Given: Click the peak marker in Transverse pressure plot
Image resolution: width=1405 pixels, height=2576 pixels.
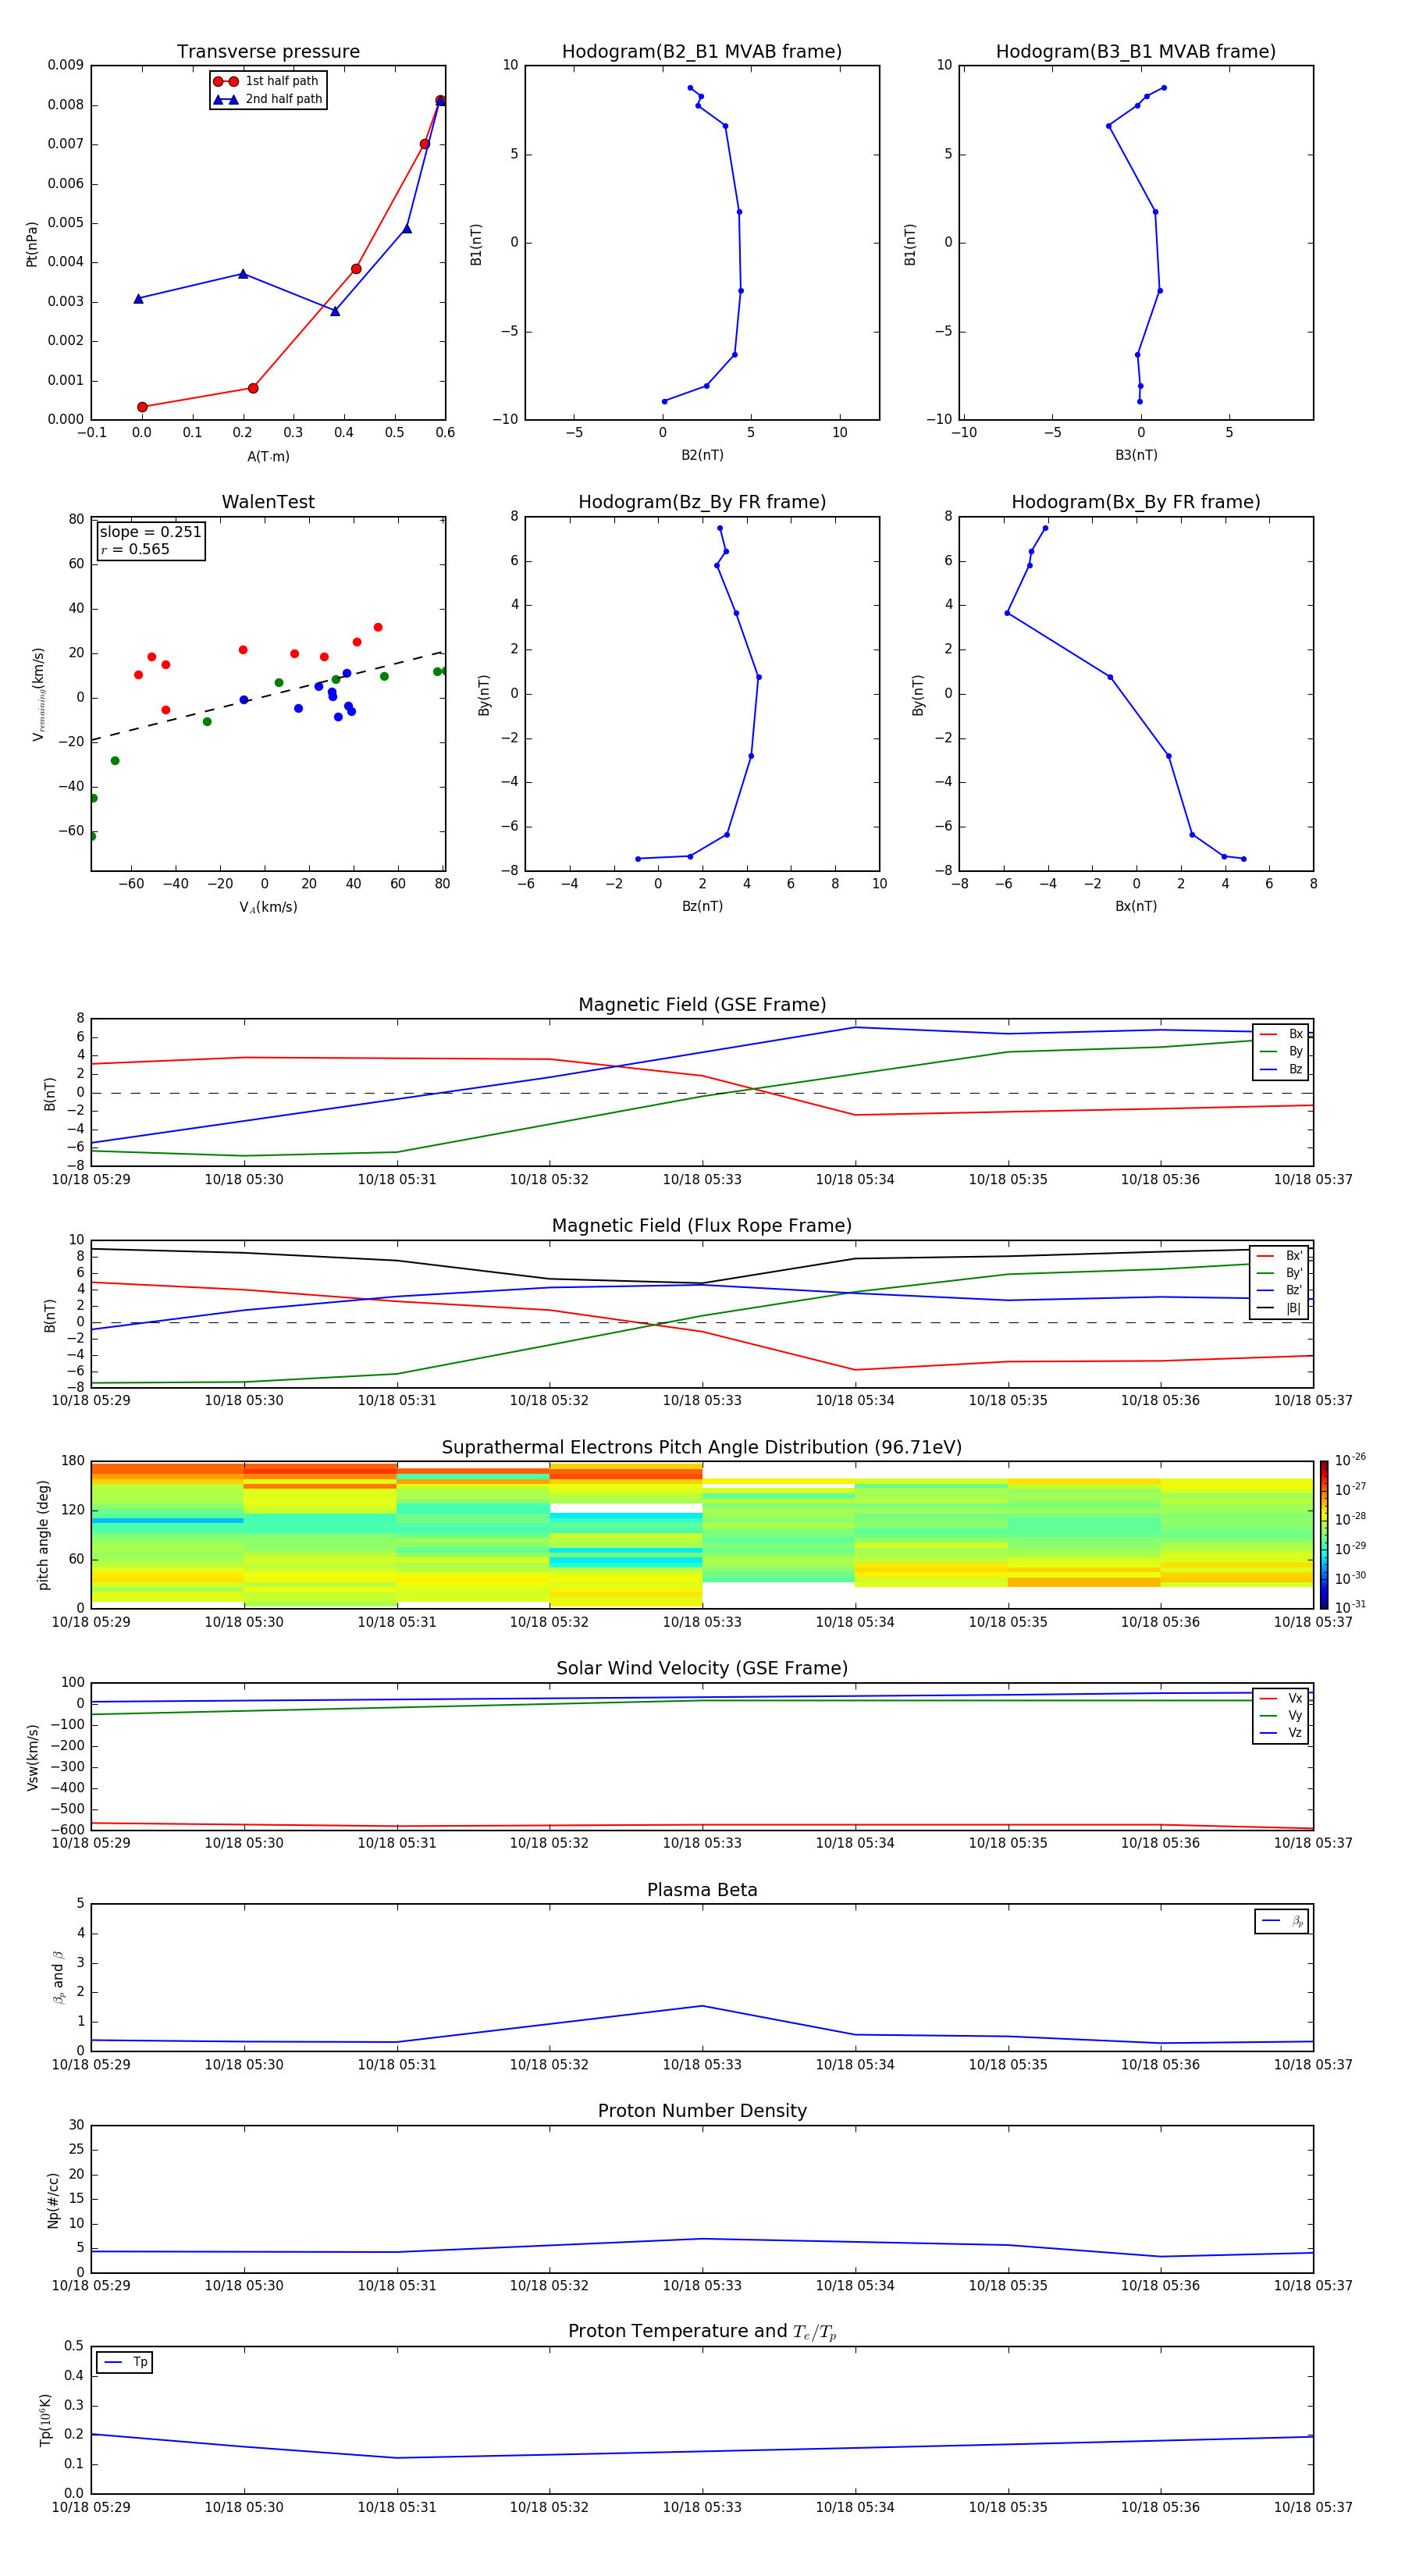Looking at the screenshot, I should pyautogui.click(x=440, y=100).
